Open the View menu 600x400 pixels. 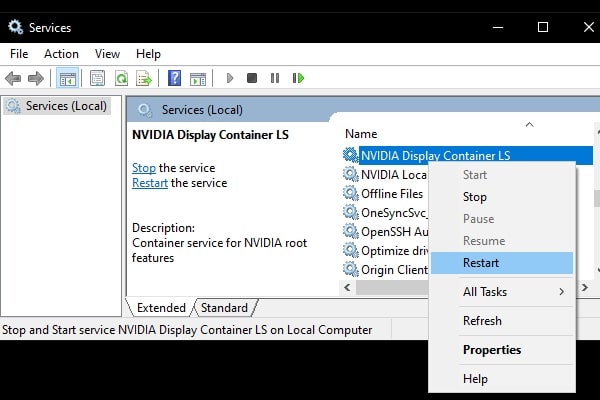[x=108, y=54]
